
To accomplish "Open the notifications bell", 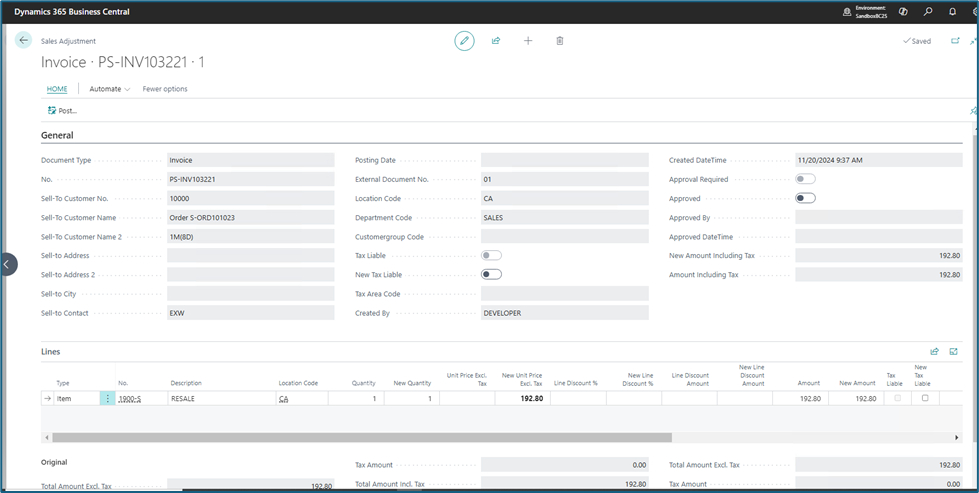I will tap(952, 12).
